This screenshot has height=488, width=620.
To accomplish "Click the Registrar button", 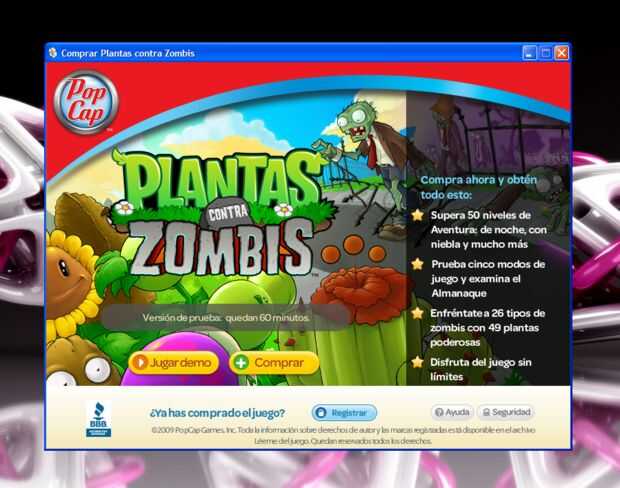I will [344, 412].
